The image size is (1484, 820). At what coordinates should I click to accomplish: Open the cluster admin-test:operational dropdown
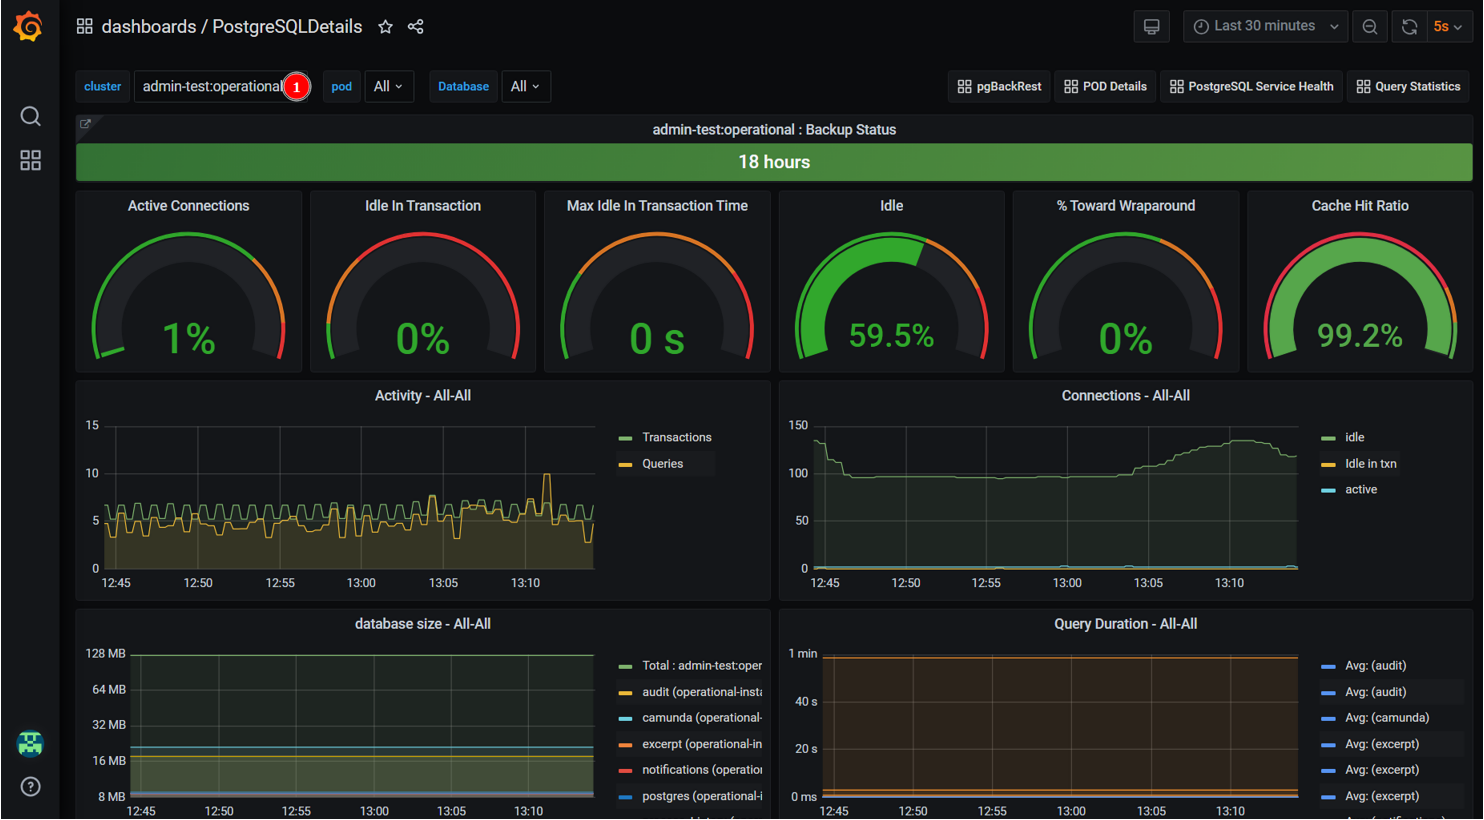point(223,86)
